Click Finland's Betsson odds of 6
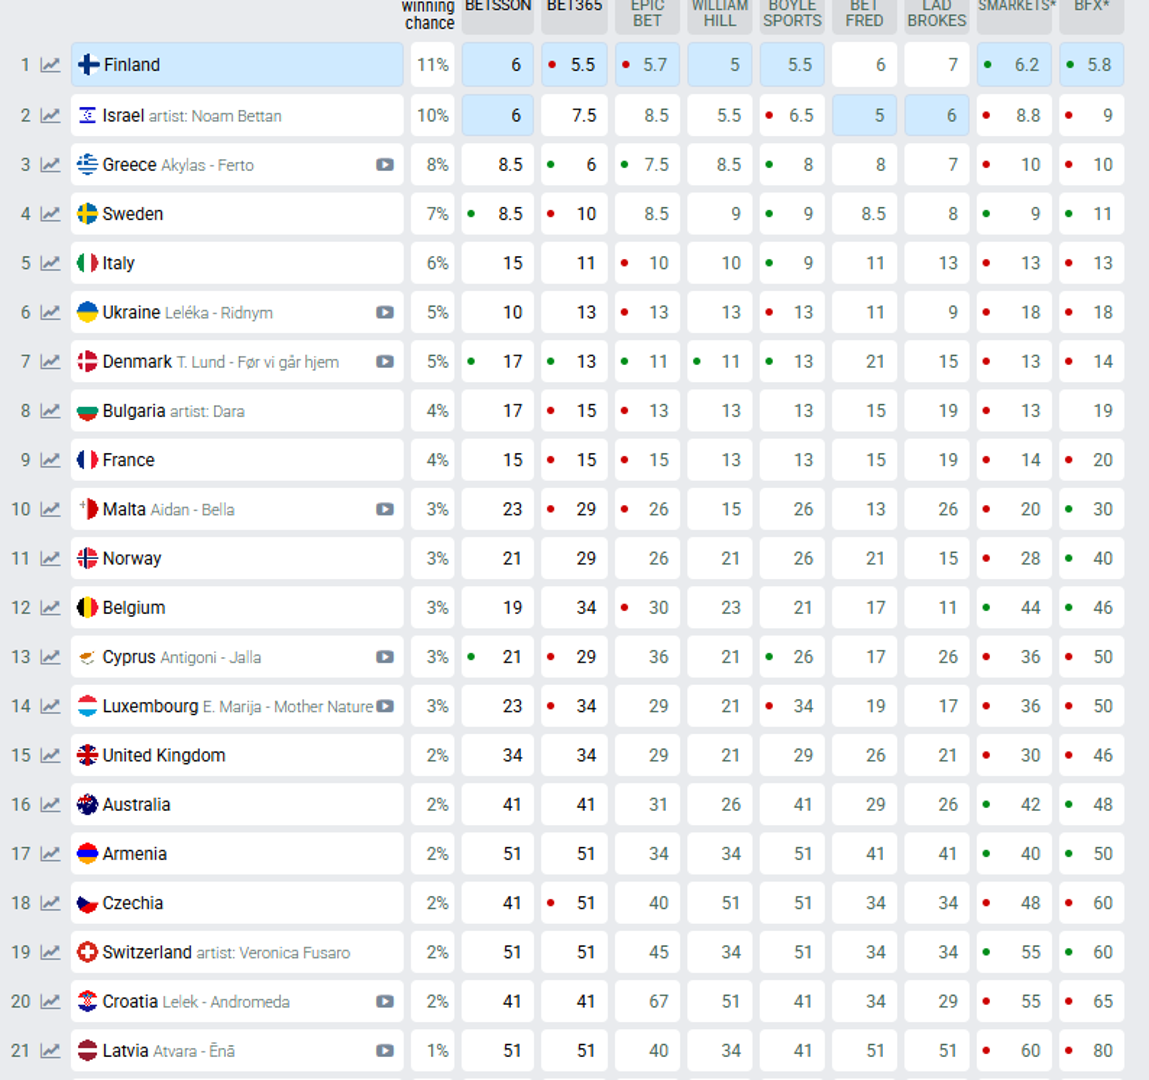Screen dimensions: 1149x1080 pyautogui.click(x=498, y=65)
